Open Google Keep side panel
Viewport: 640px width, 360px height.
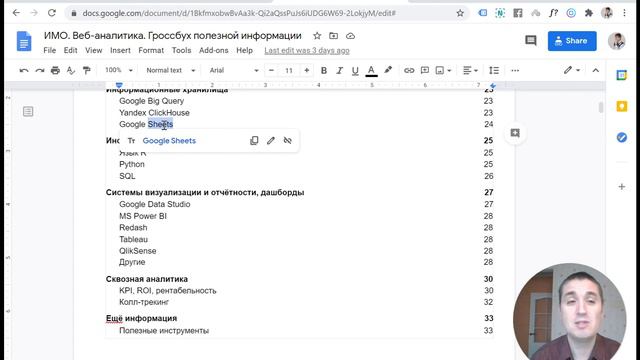pyautogui.click(x=622, y=107)
